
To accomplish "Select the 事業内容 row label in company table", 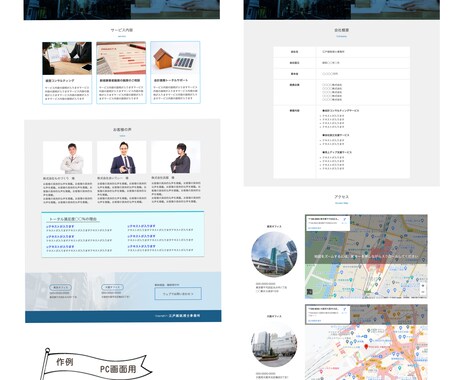I will tap(294, 111).
